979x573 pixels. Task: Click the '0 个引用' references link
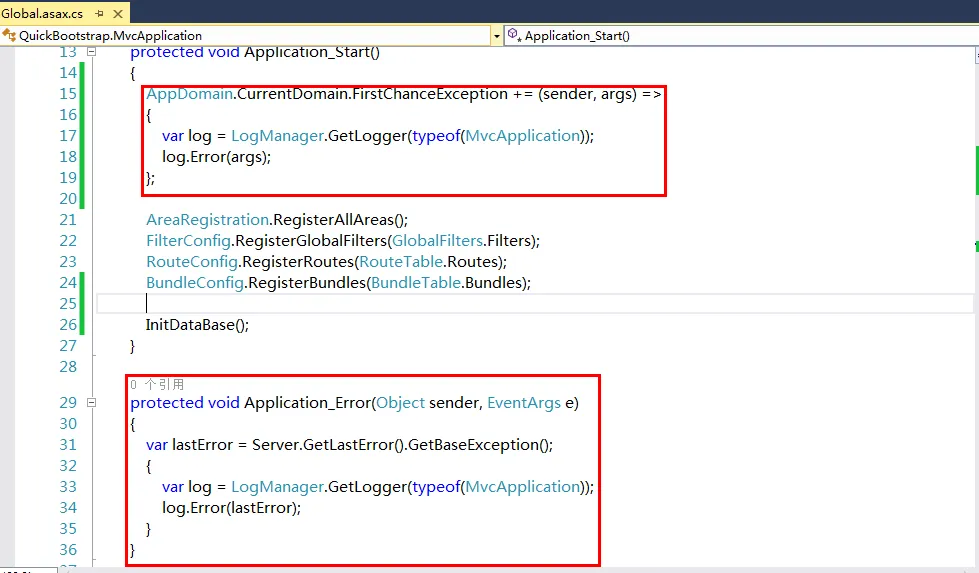coord(157,384)
